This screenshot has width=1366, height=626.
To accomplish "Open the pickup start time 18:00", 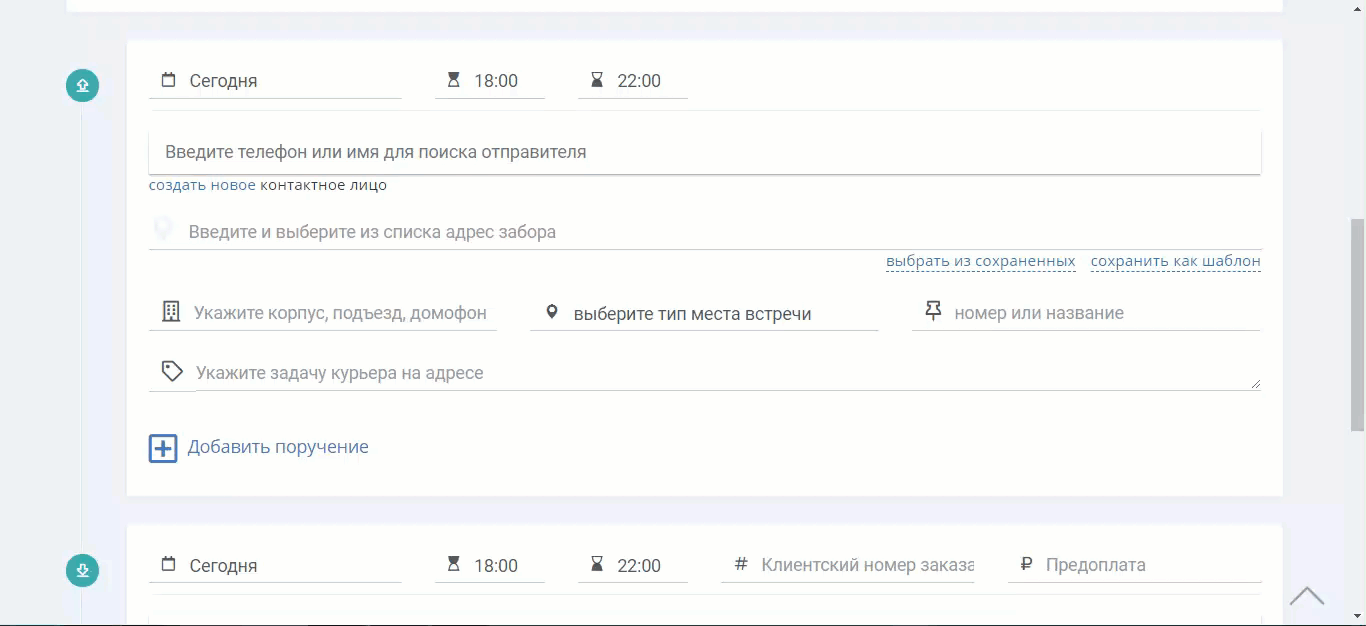I will 490,81.
